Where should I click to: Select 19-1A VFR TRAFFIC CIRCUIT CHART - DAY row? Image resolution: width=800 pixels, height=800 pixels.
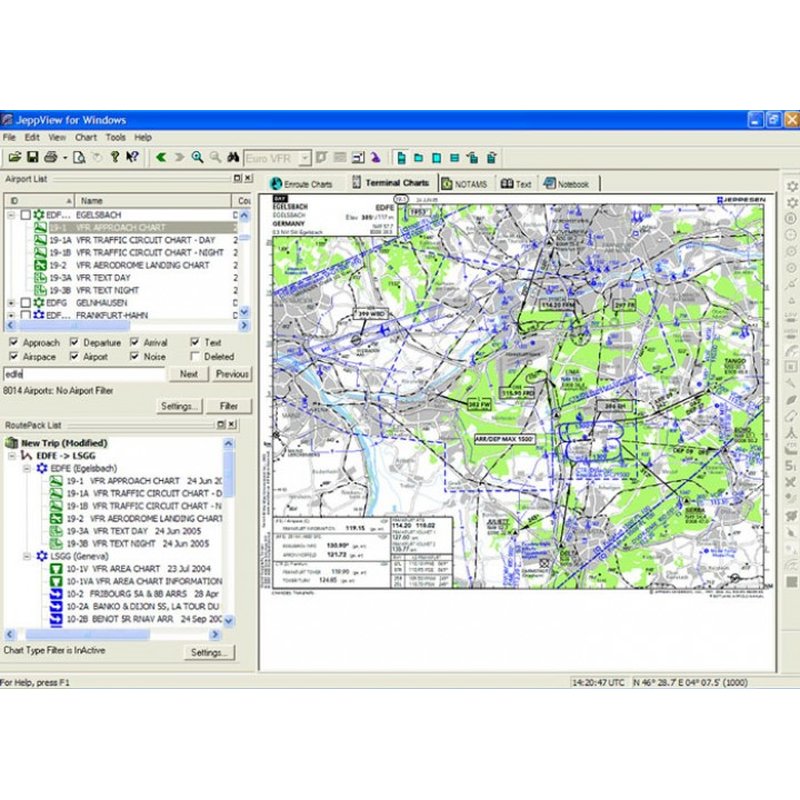(134, 240)
